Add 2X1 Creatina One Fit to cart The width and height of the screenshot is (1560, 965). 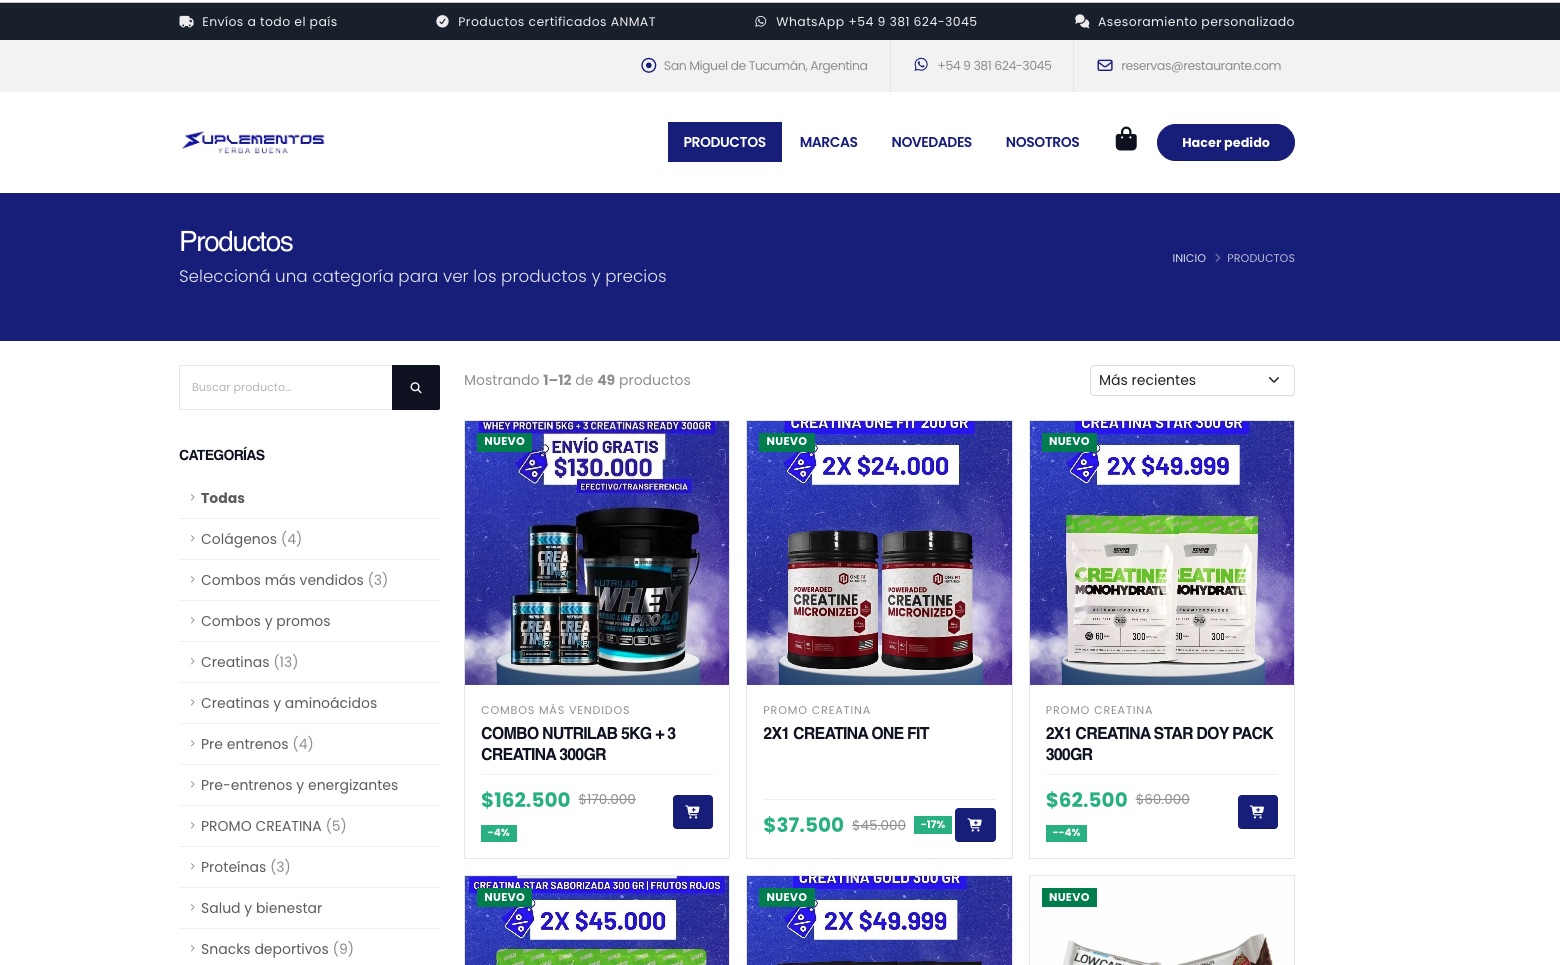[x=975, y=825]
